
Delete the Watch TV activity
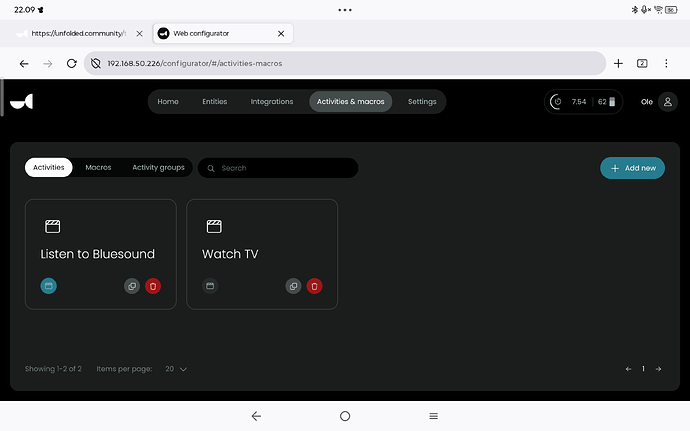click(x=314, y=286)
